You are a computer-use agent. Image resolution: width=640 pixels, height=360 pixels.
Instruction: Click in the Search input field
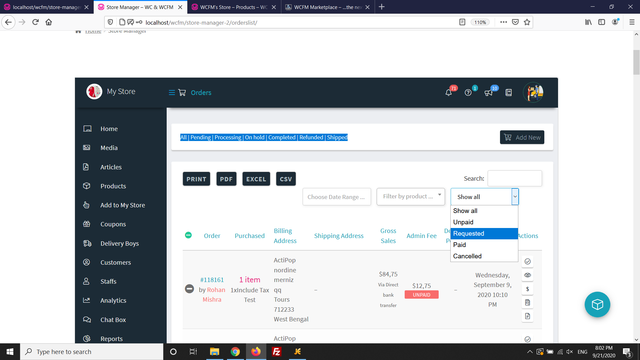coord(514,178)
